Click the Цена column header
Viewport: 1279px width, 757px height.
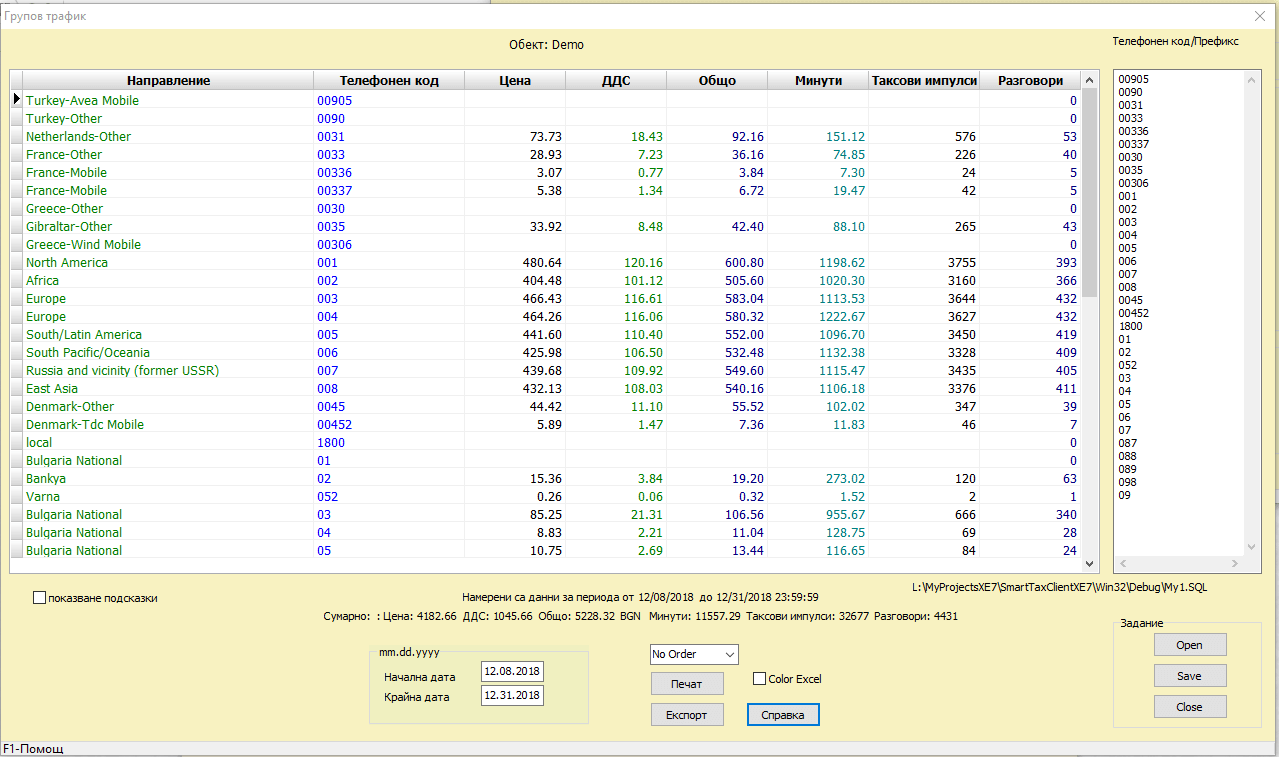[x=515, y=81]
